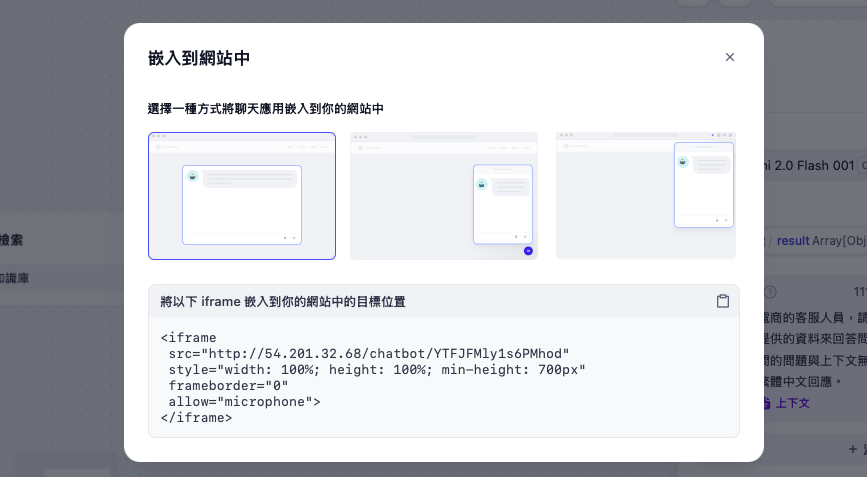Image resolution: width=867 pixels, height=477 pixels.
Task: Copy the iframe embed code with clipboard icon
Action: point(722,301)
